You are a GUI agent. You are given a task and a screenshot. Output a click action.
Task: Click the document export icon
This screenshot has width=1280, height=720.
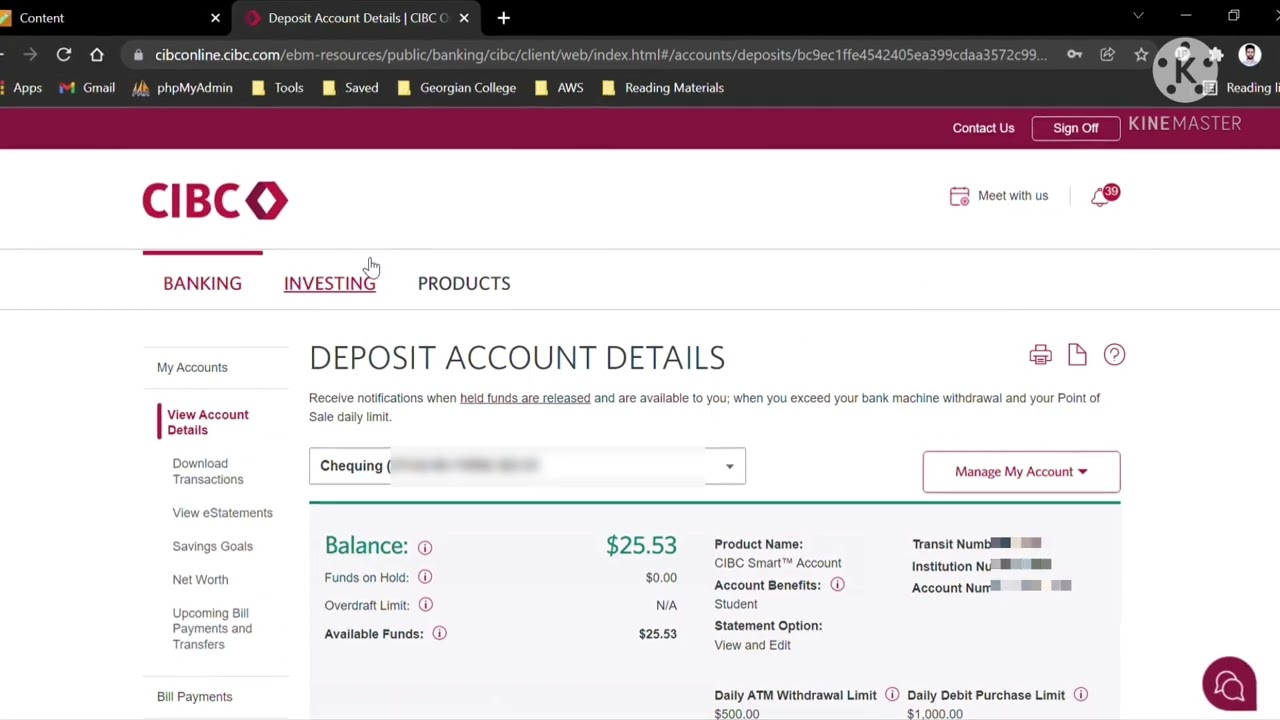(x=1077, y=354)
